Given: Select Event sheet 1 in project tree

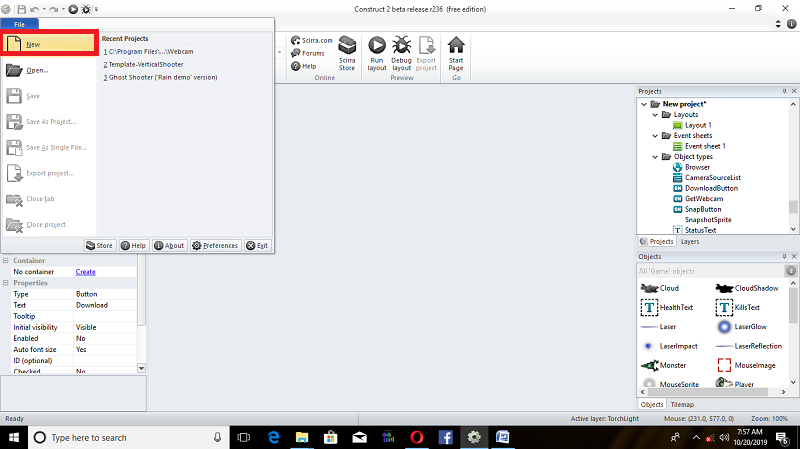Looking at the screenshot, I should pyautogui.click(x=699, y=146).
